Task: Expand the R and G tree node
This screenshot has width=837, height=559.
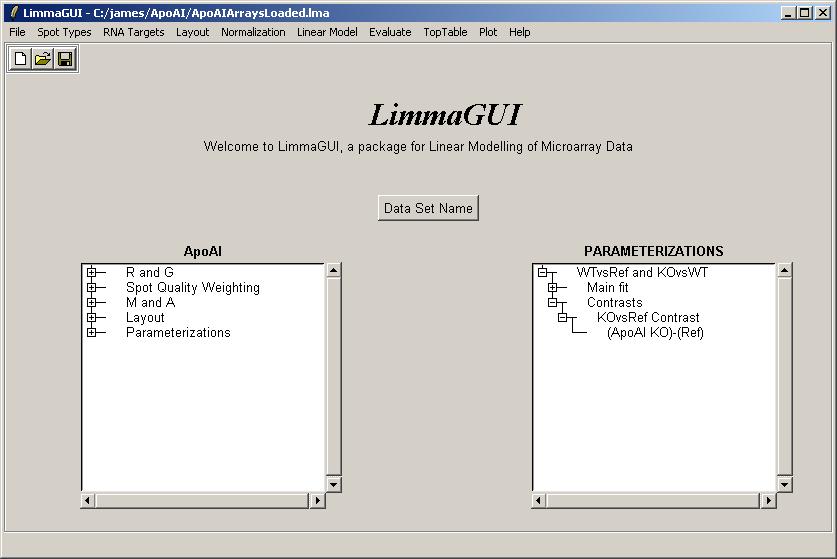Action: pos(92,272)
